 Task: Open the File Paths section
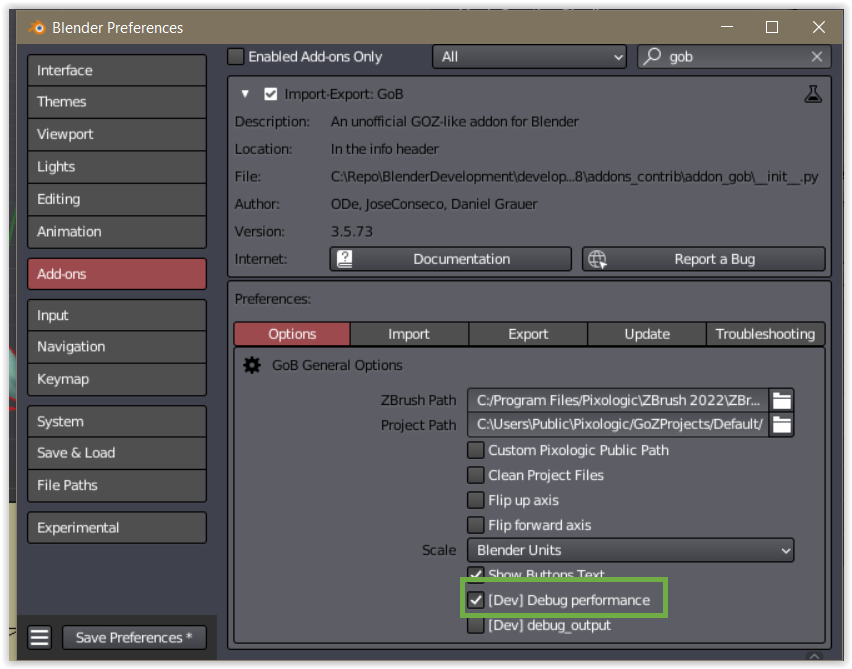pyautogui.click(x=117, y=485)
